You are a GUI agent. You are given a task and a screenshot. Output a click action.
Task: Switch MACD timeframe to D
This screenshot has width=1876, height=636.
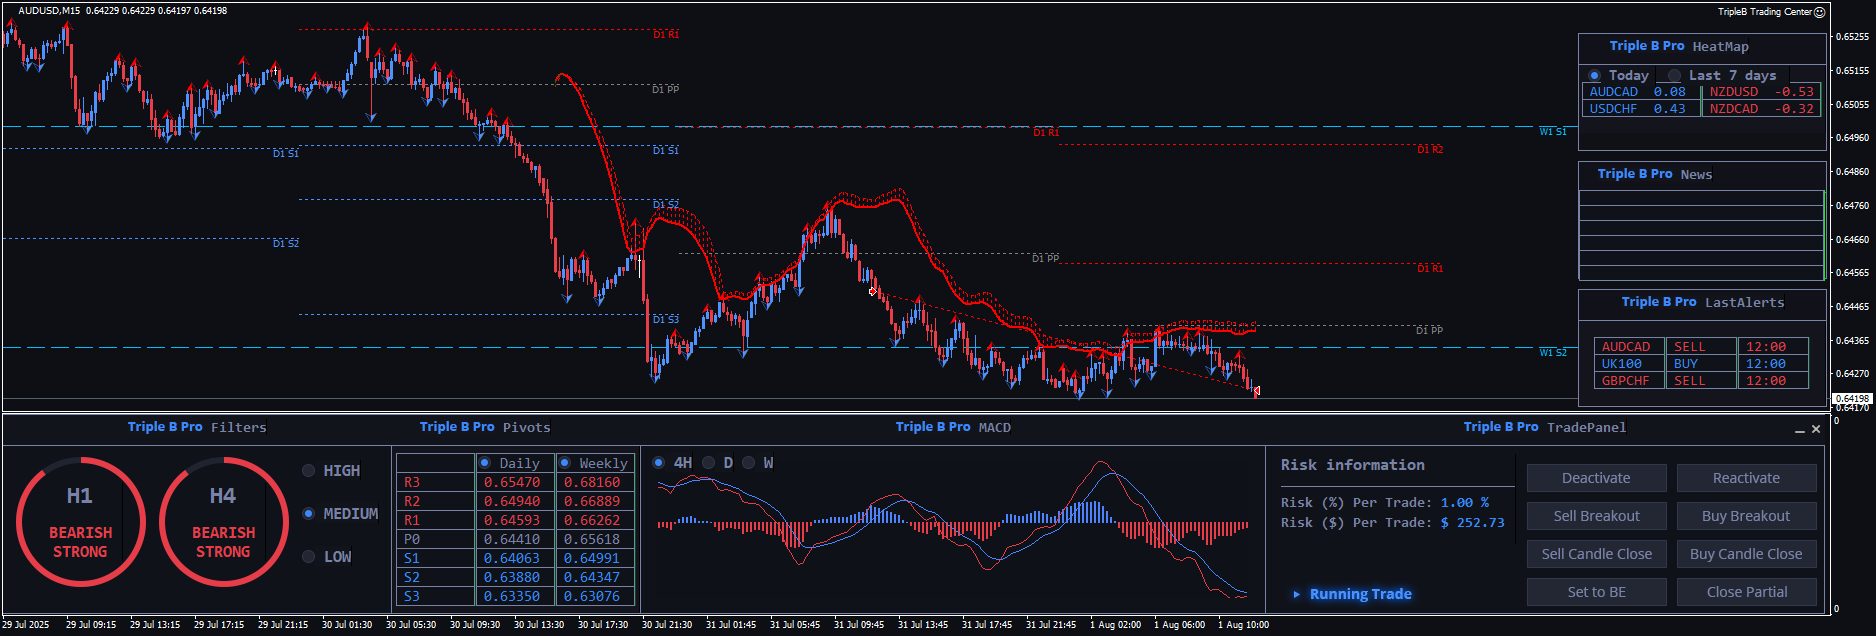709,463
